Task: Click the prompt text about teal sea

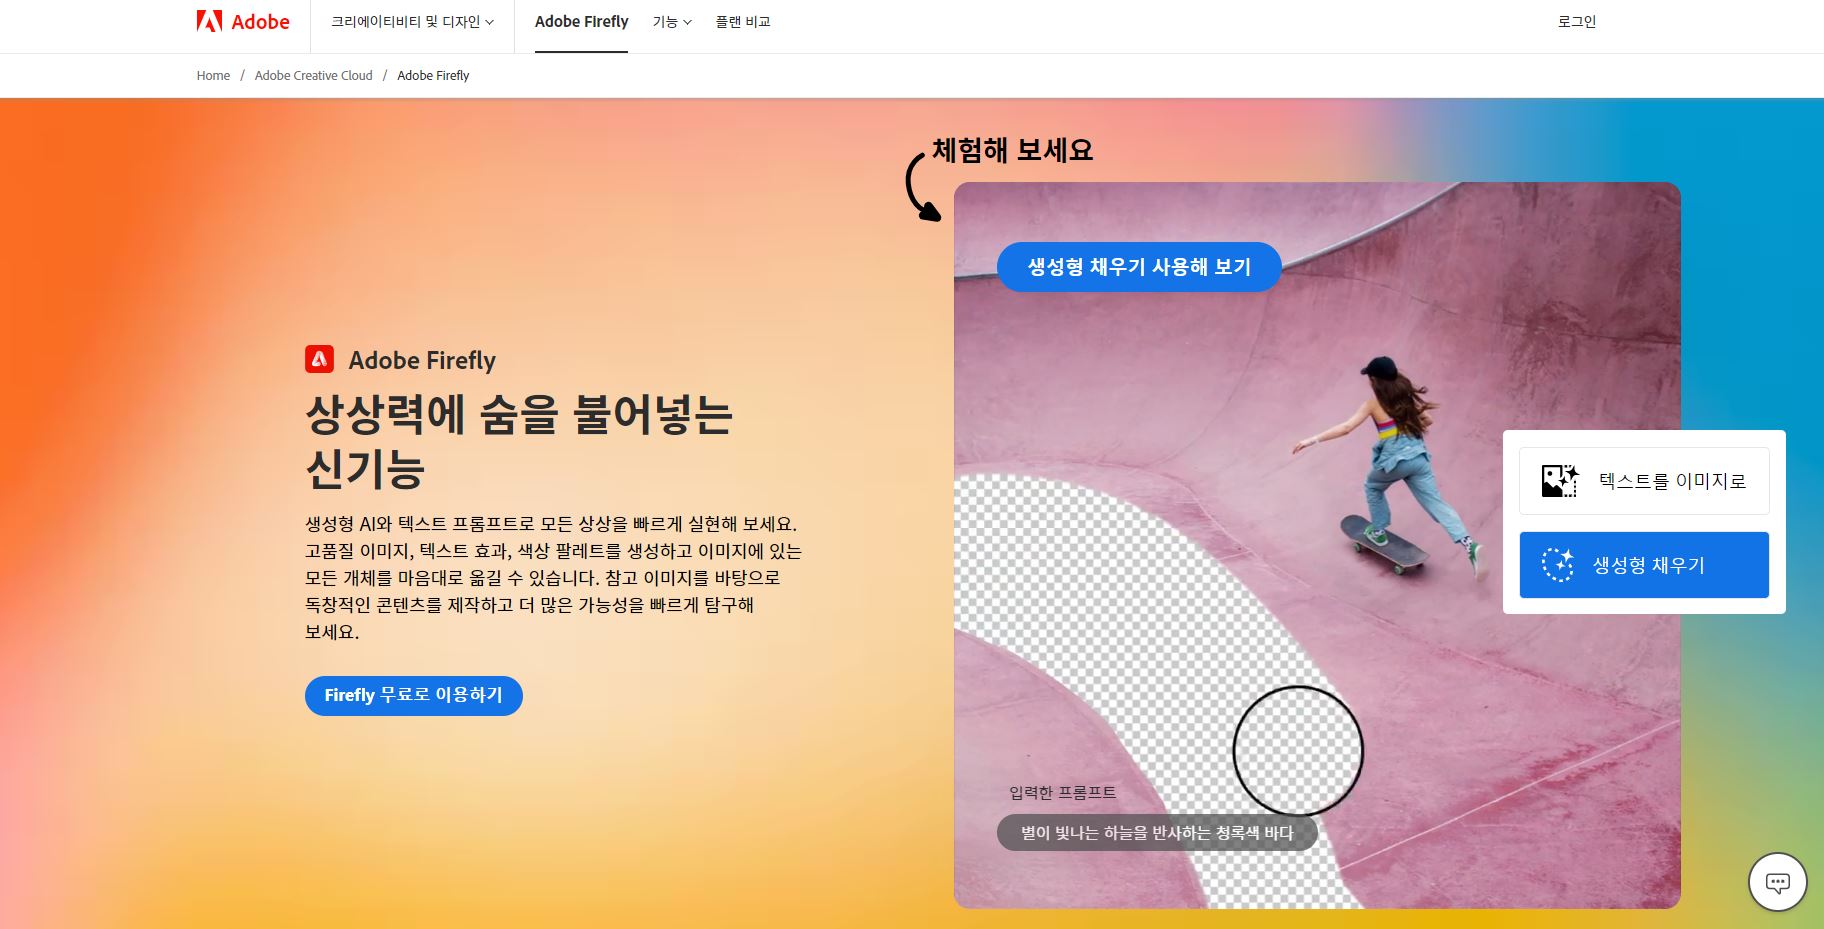Action: [1157, 833]
